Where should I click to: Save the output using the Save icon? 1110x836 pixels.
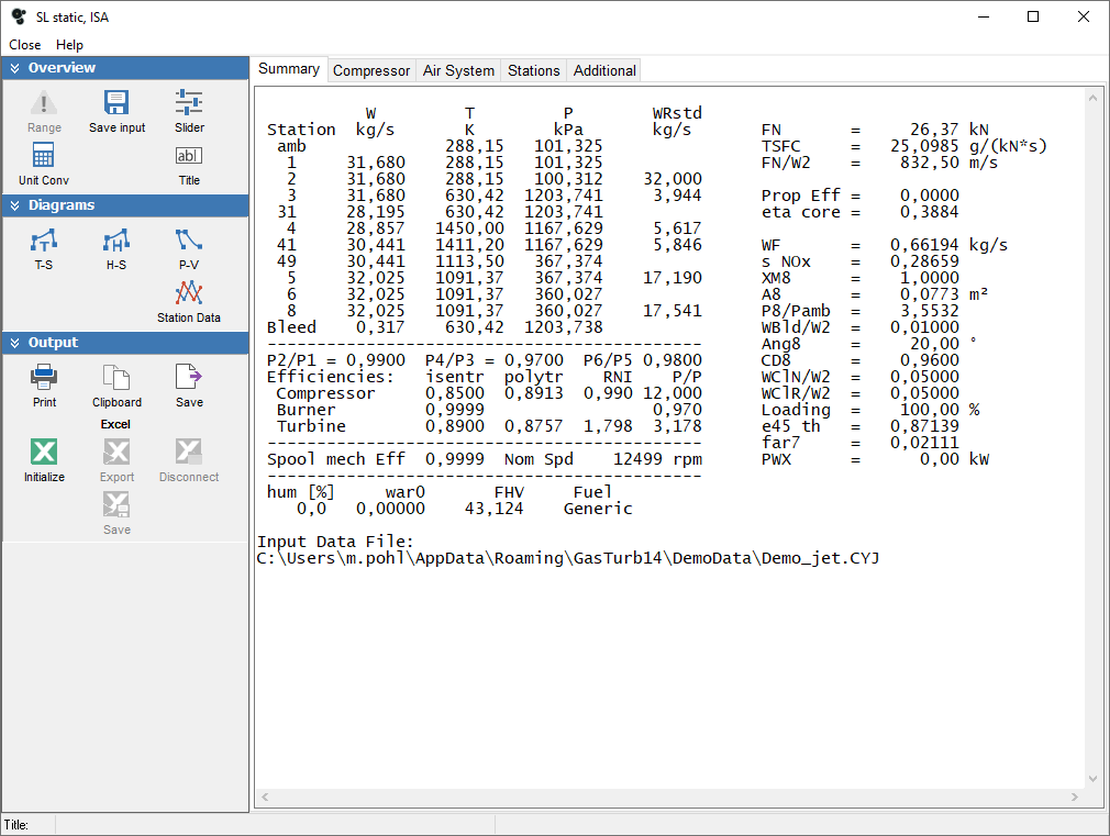pos(189,378)
